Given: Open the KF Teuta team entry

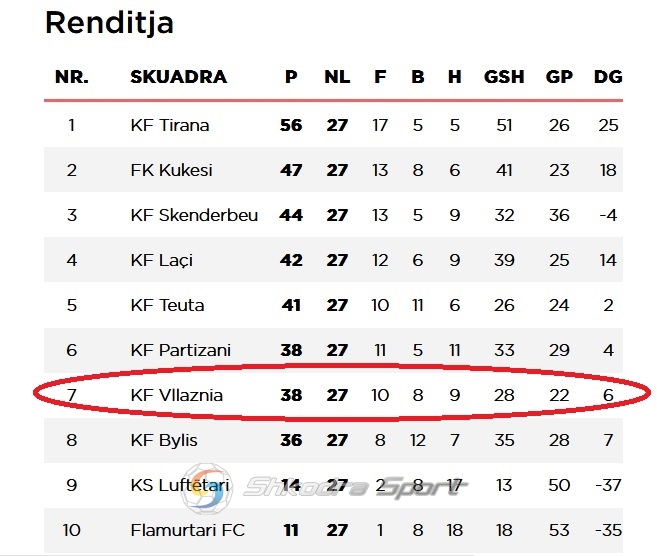Looking at the screenshot, I should 167,305.
